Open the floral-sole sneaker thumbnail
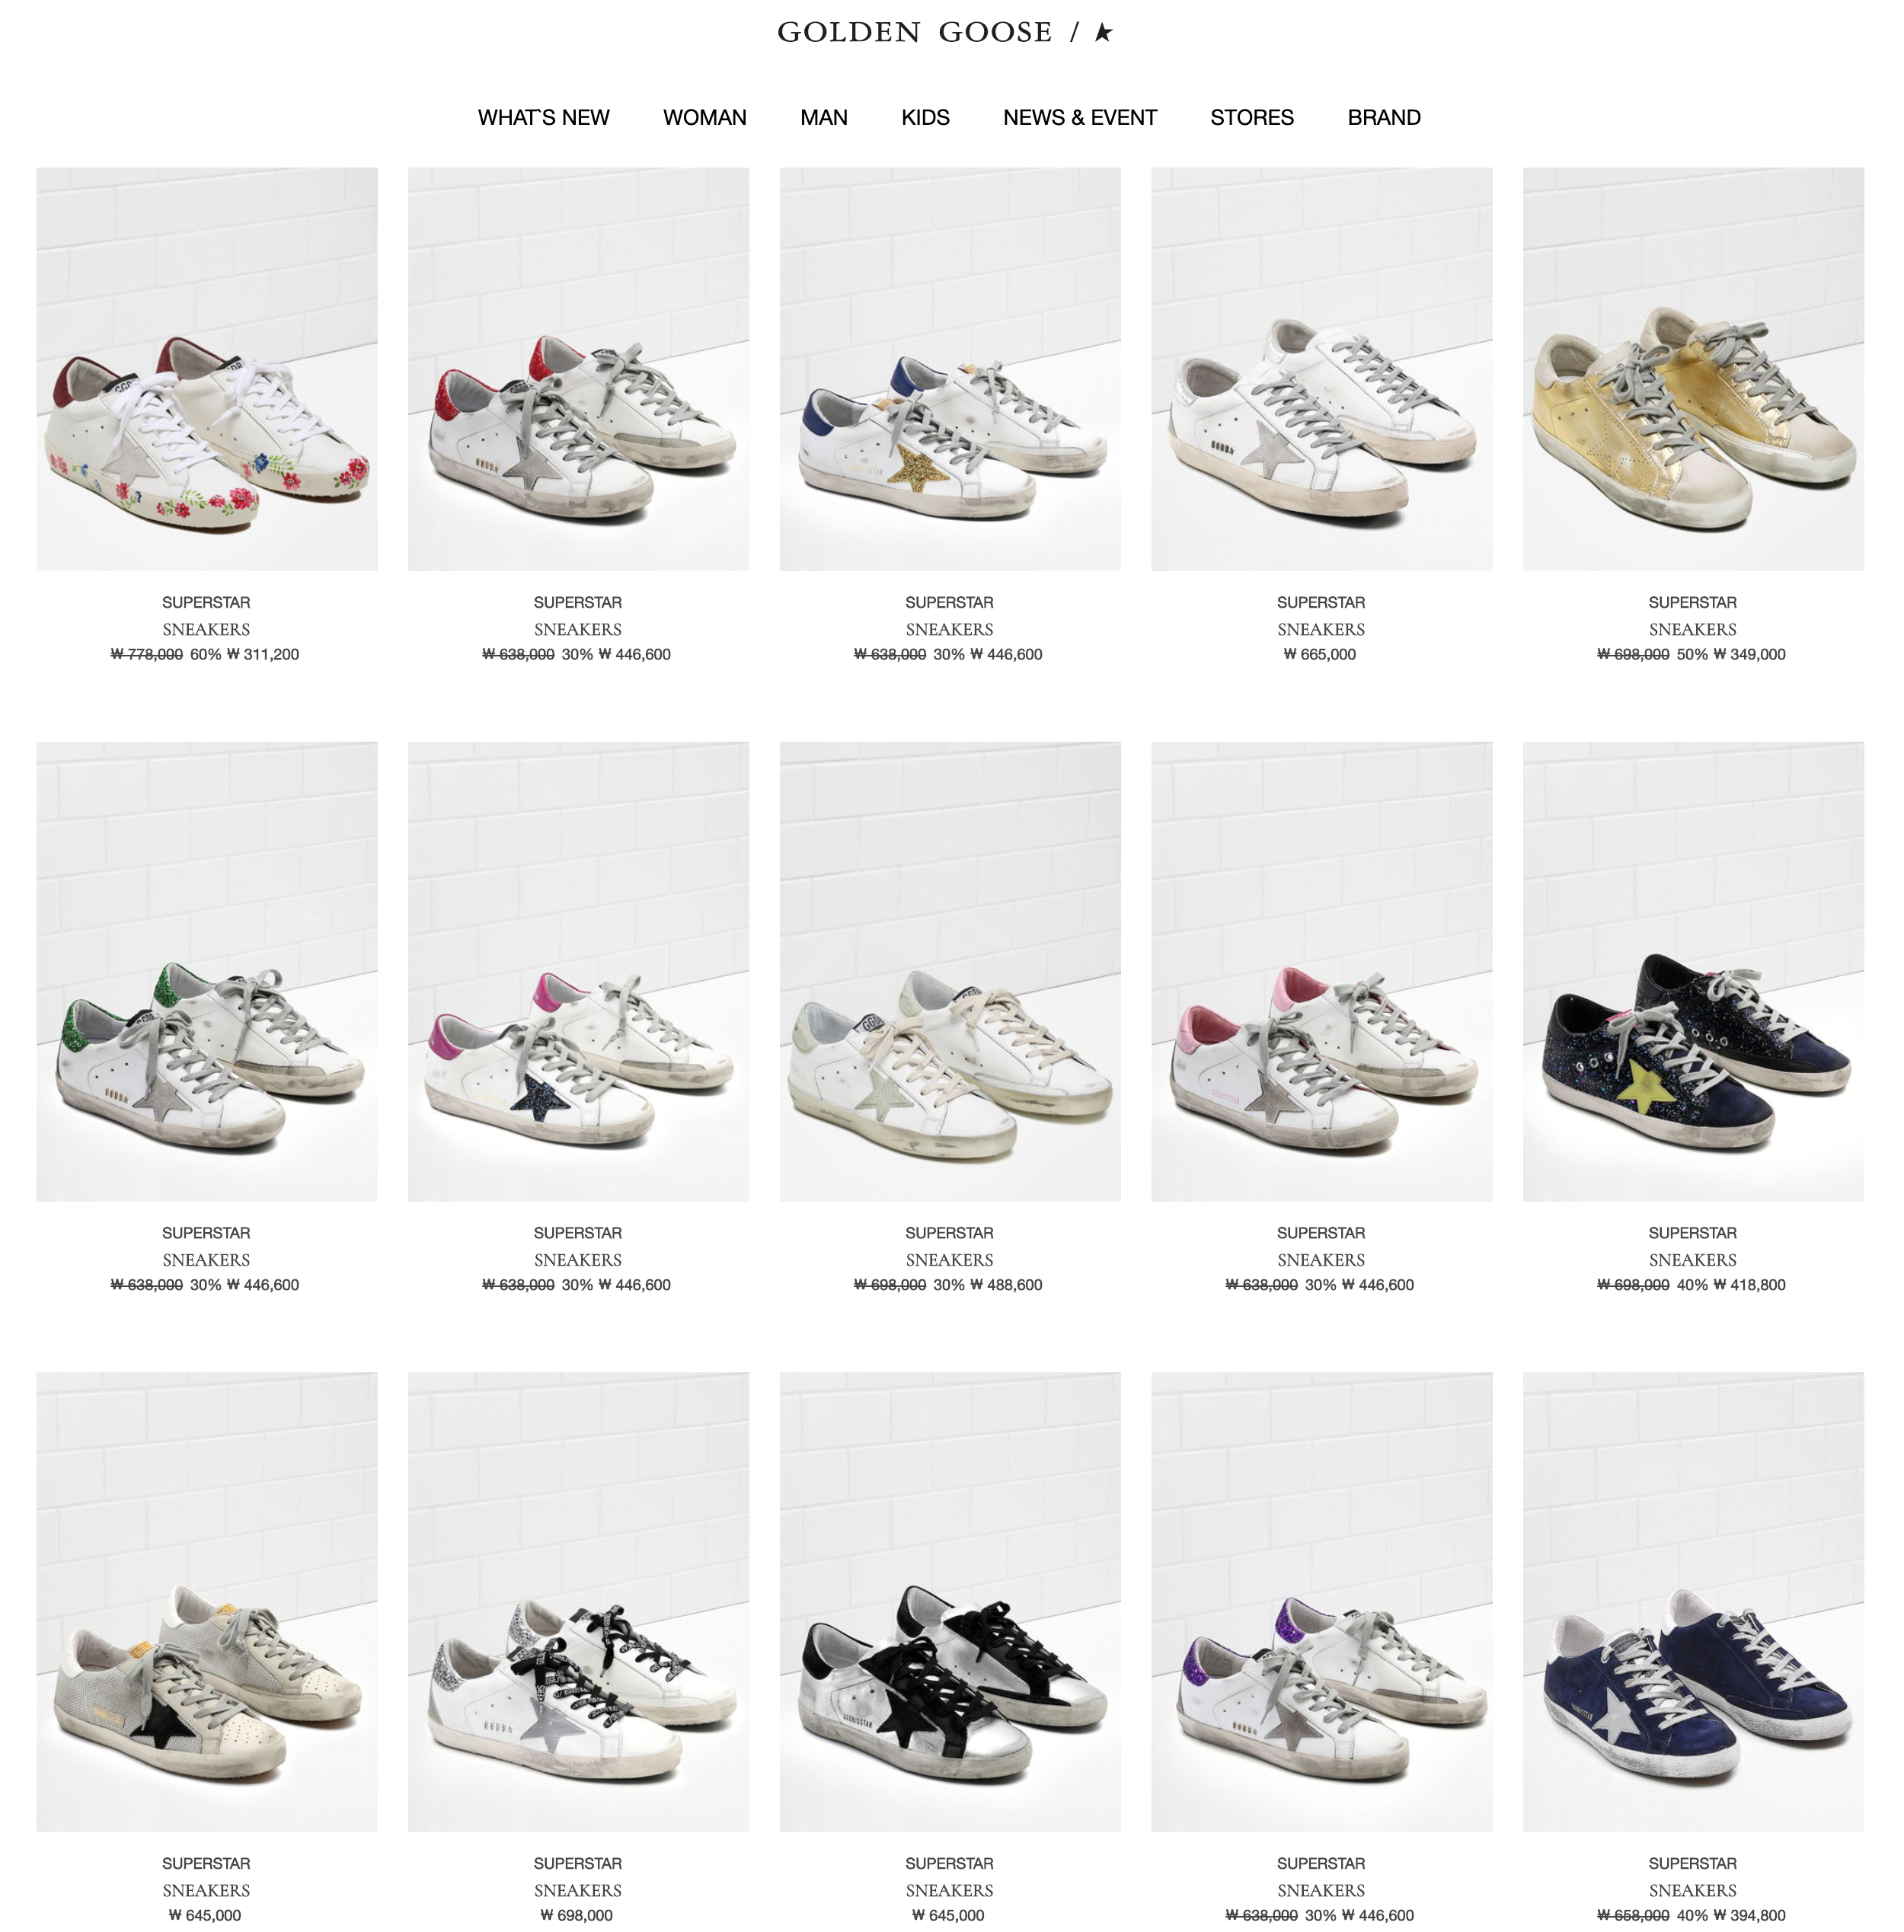This screenshot has height=1932, width=1904. click(207, 369)
